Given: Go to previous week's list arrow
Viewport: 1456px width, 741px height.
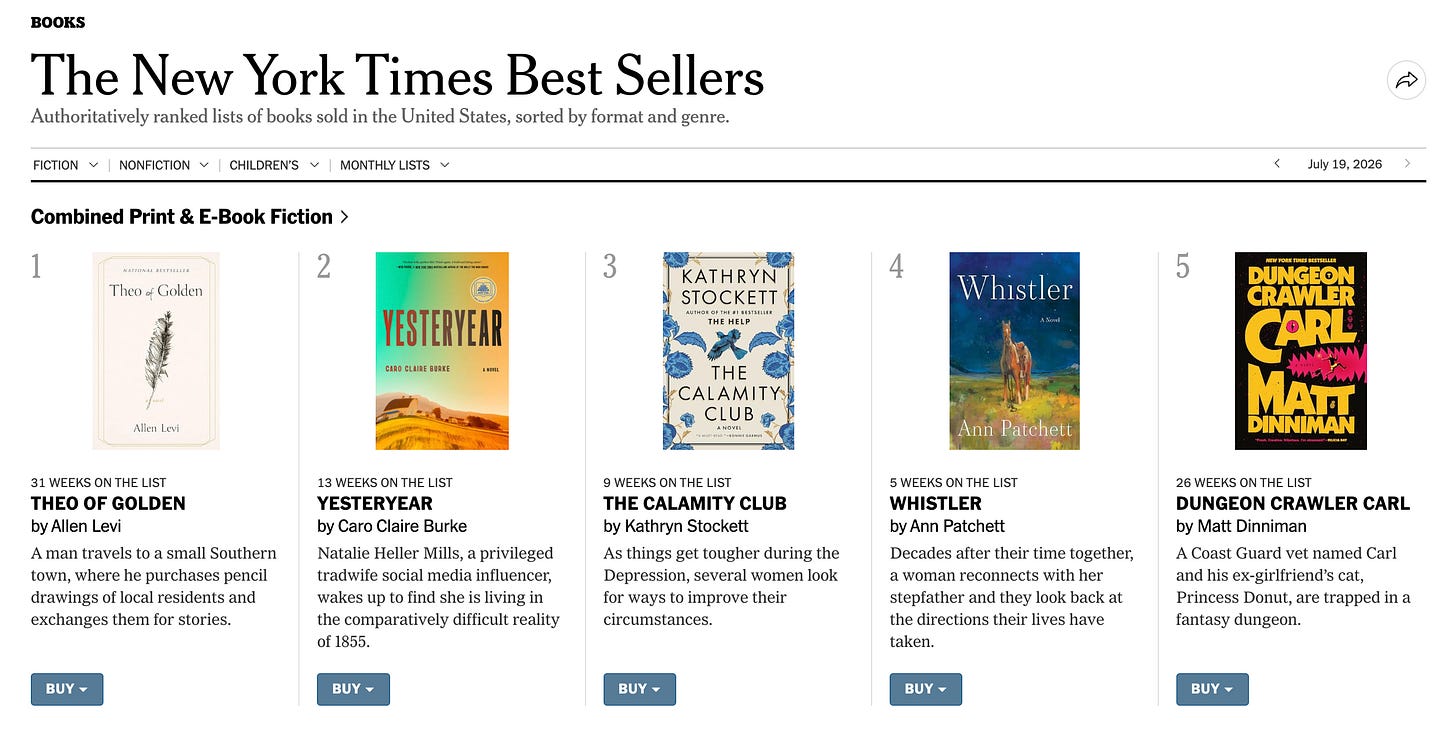Looking at the screenshot, I should 1276,164.
